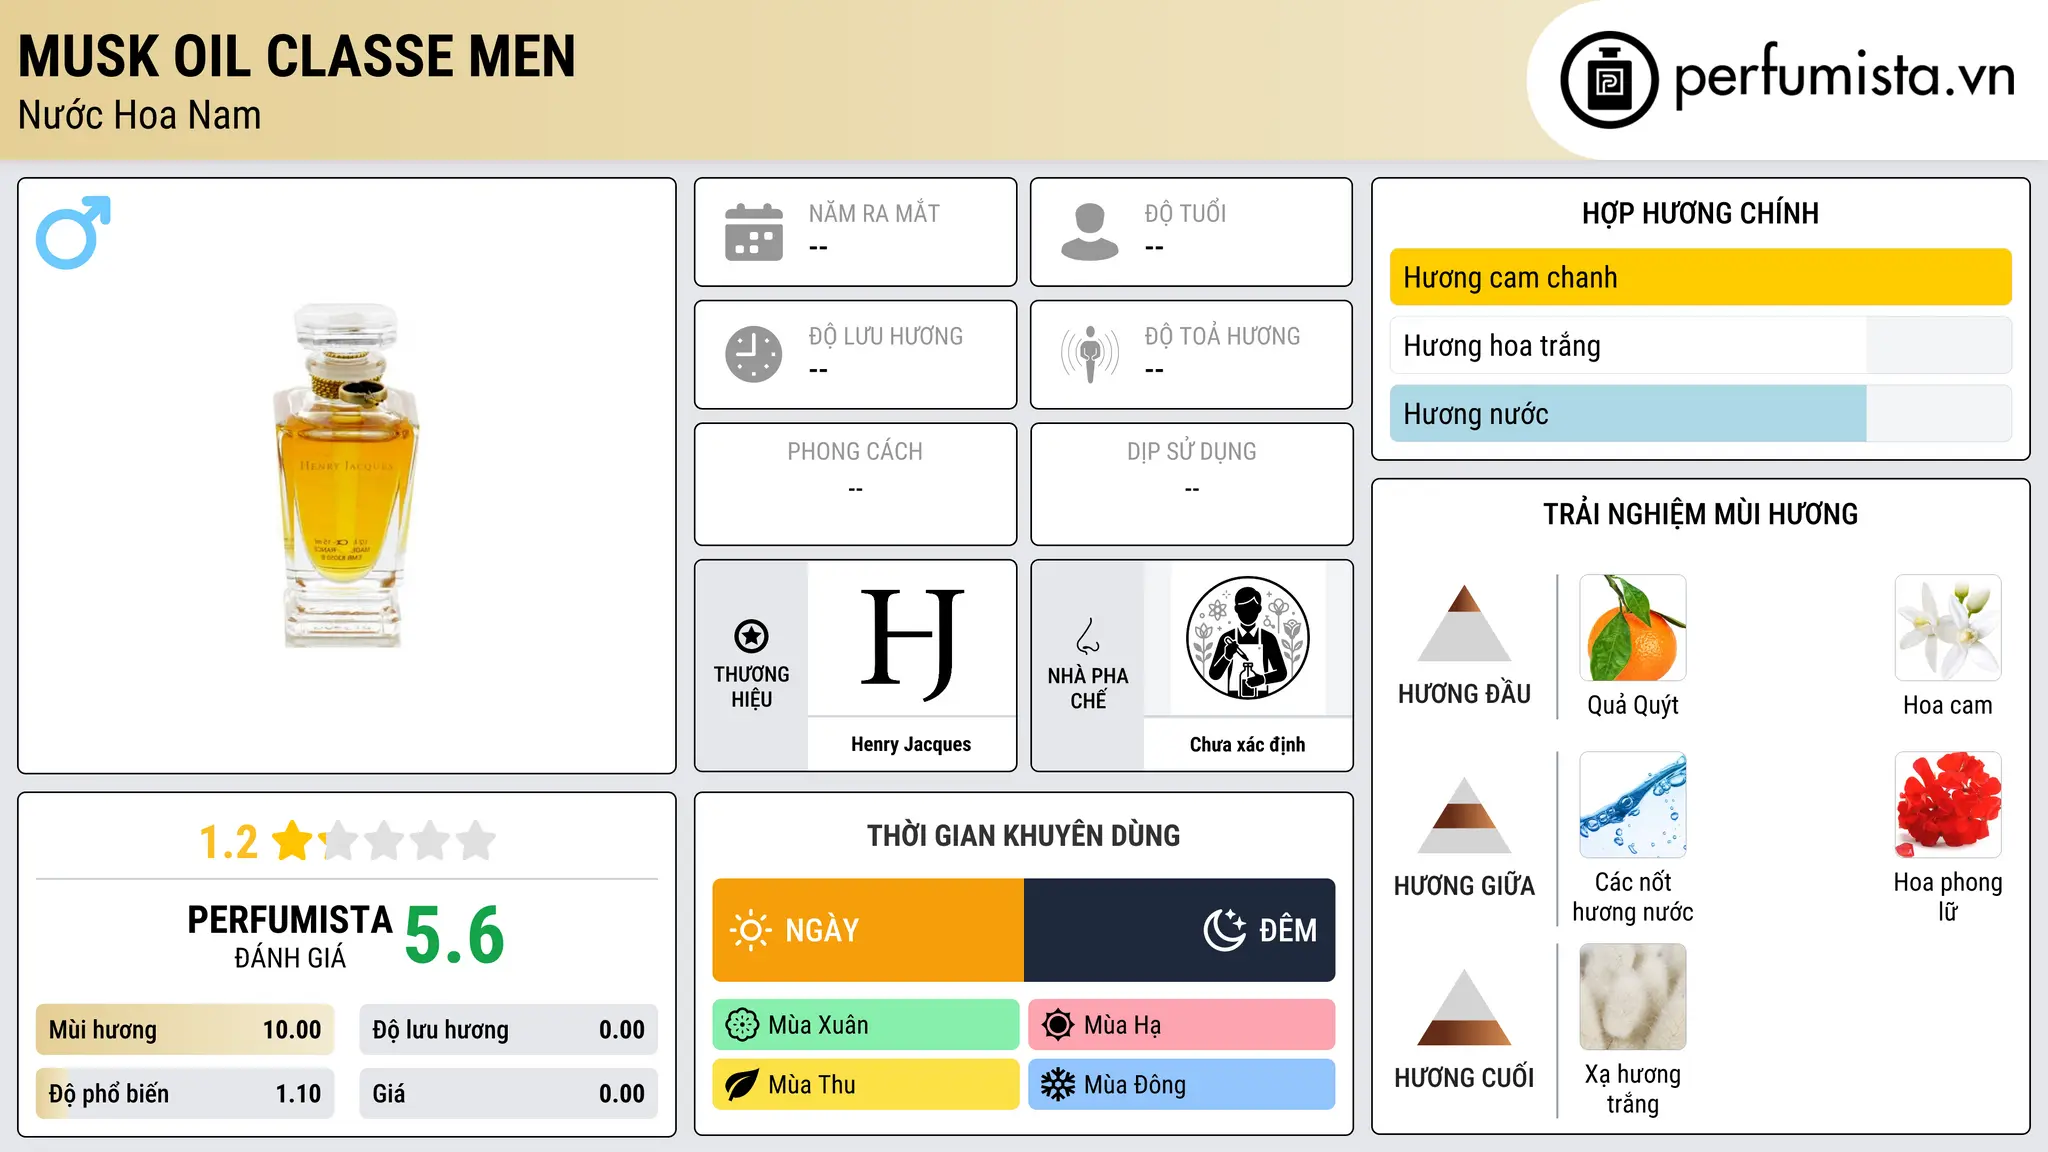Click the leaf icon for Mùa Thu
The image size is (2048, 1152).
click(742, 1085)
